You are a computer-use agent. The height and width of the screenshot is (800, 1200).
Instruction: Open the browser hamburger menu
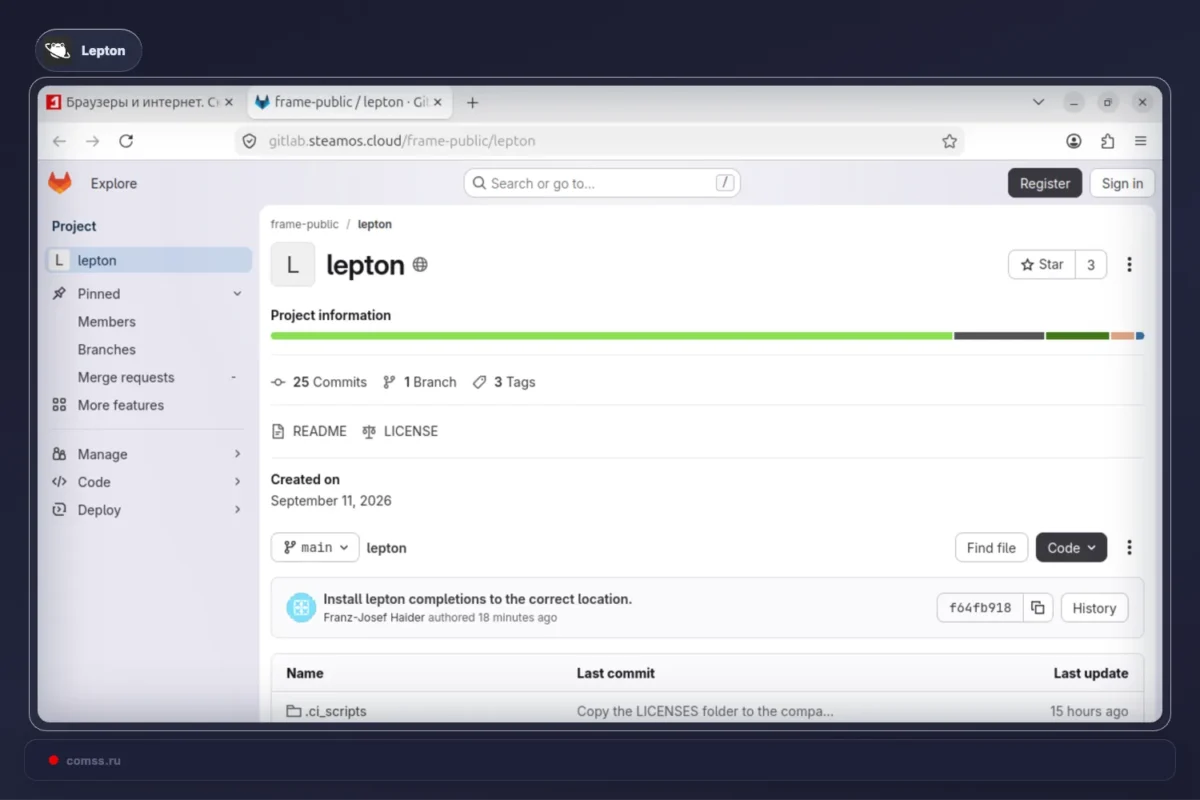click(1140, 141)
